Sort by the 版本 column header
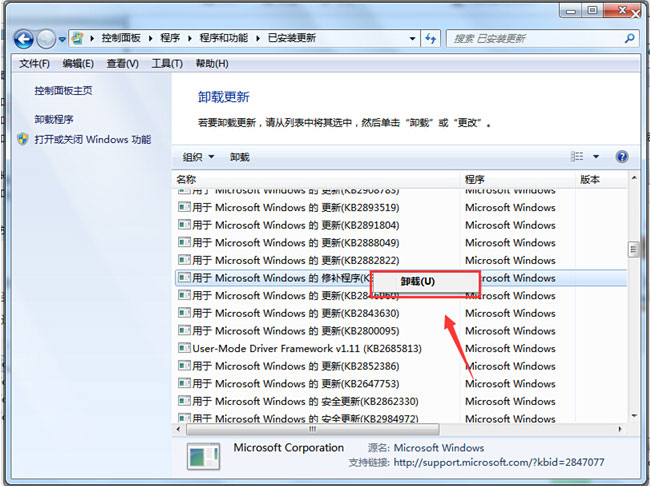 [x=601, y=180]
